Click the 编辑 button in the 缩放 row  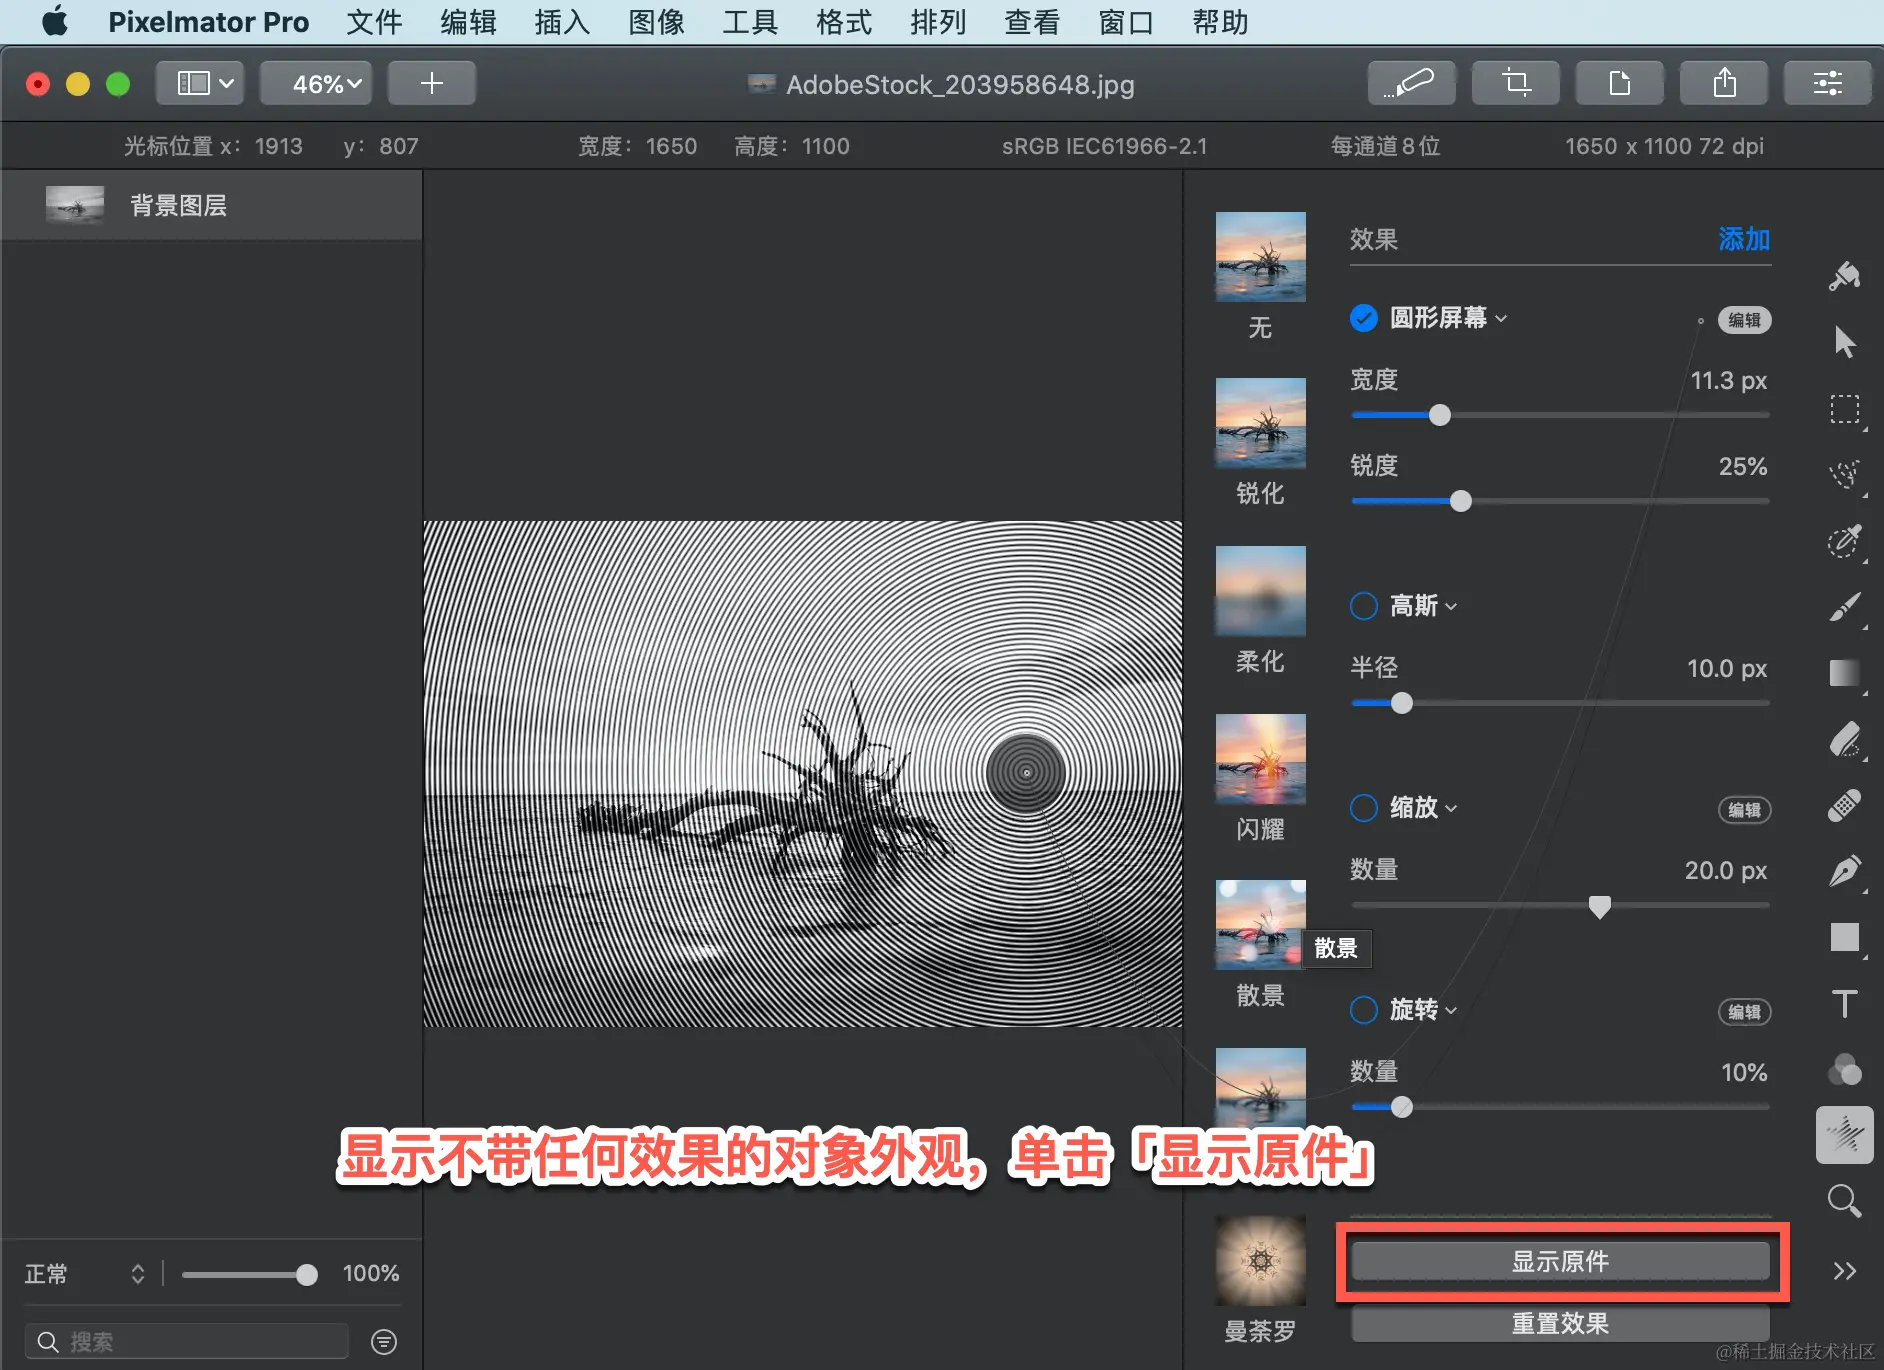tap(1744, 810)
